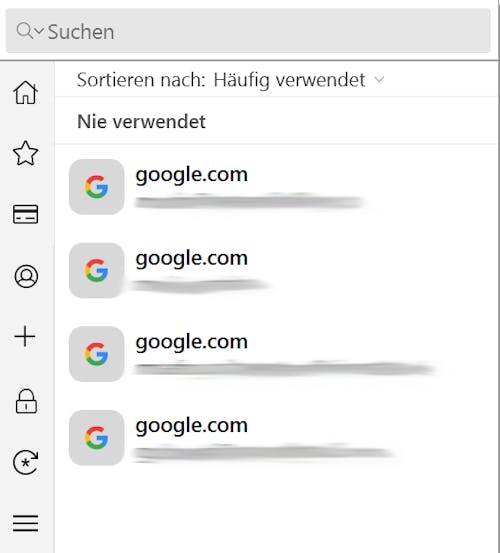Viewport: 500px width, 553px height.
Task: Click the first Google logo thumbnail
Action: pos(96,187)
